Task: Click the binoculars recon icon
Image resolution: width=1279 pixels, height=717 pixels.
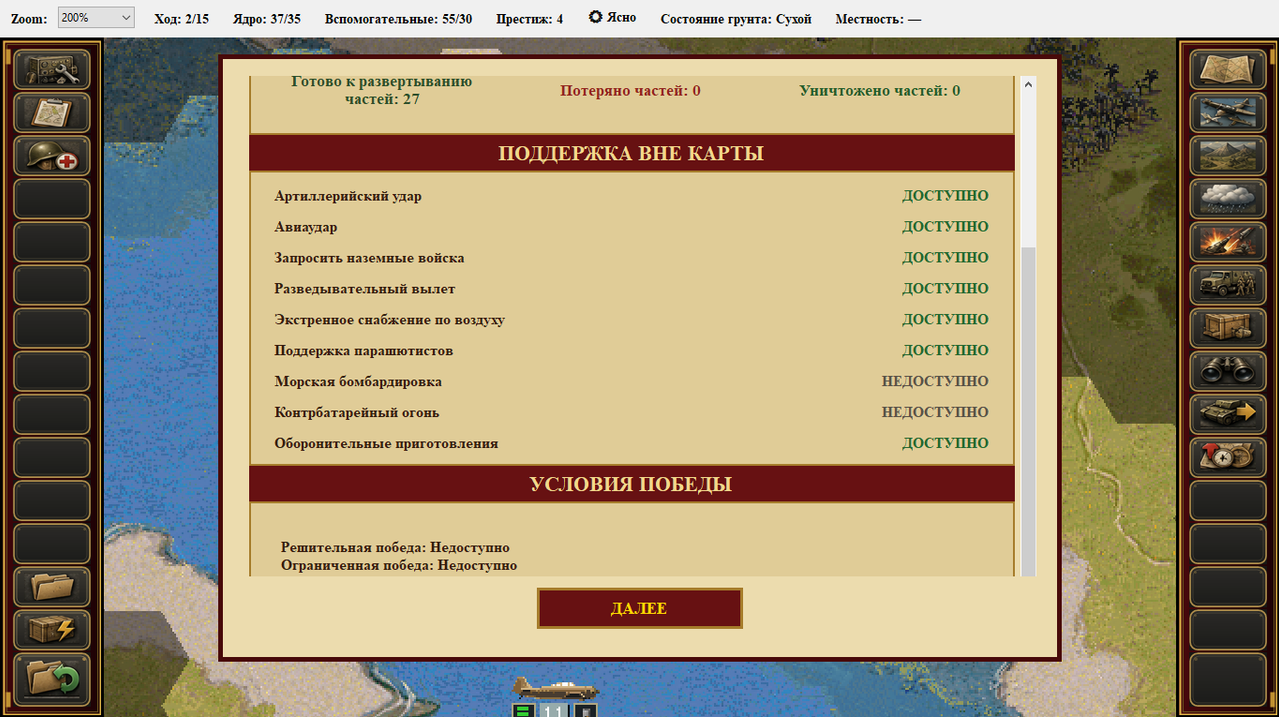Action: (1227, 371)
